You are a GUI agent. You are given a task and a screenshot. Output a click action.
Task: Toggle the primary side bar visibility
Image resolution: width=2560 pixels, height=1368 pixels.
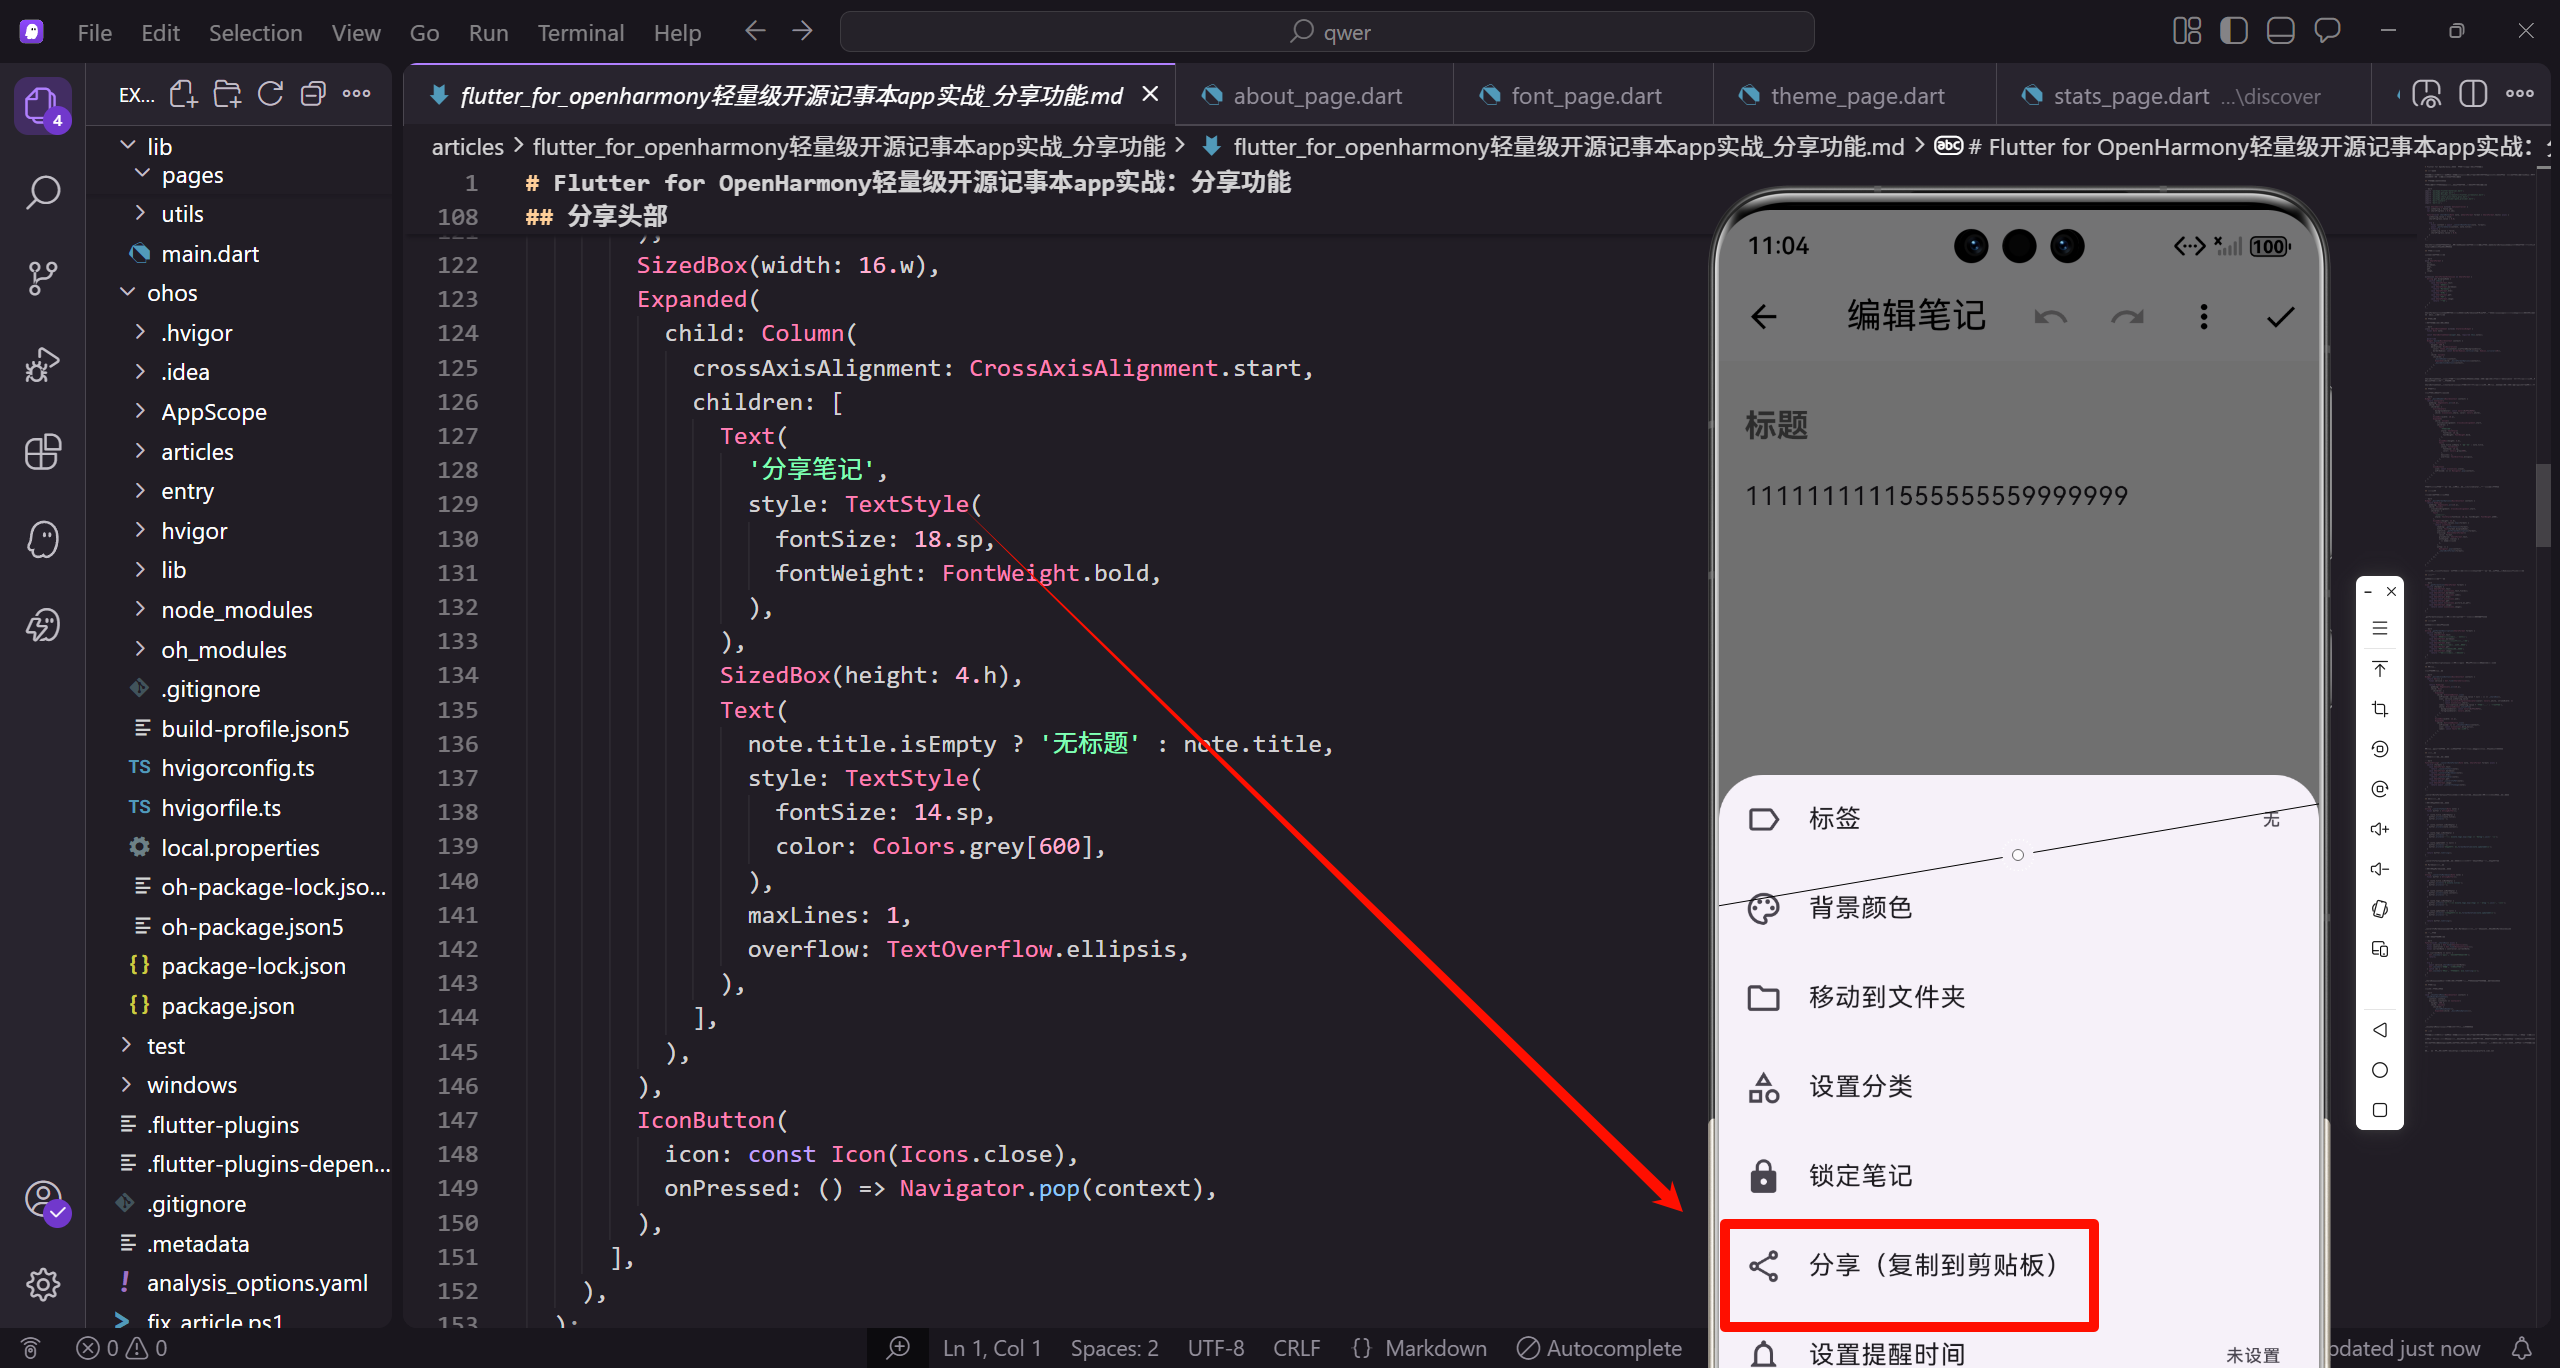(2233, 32)
